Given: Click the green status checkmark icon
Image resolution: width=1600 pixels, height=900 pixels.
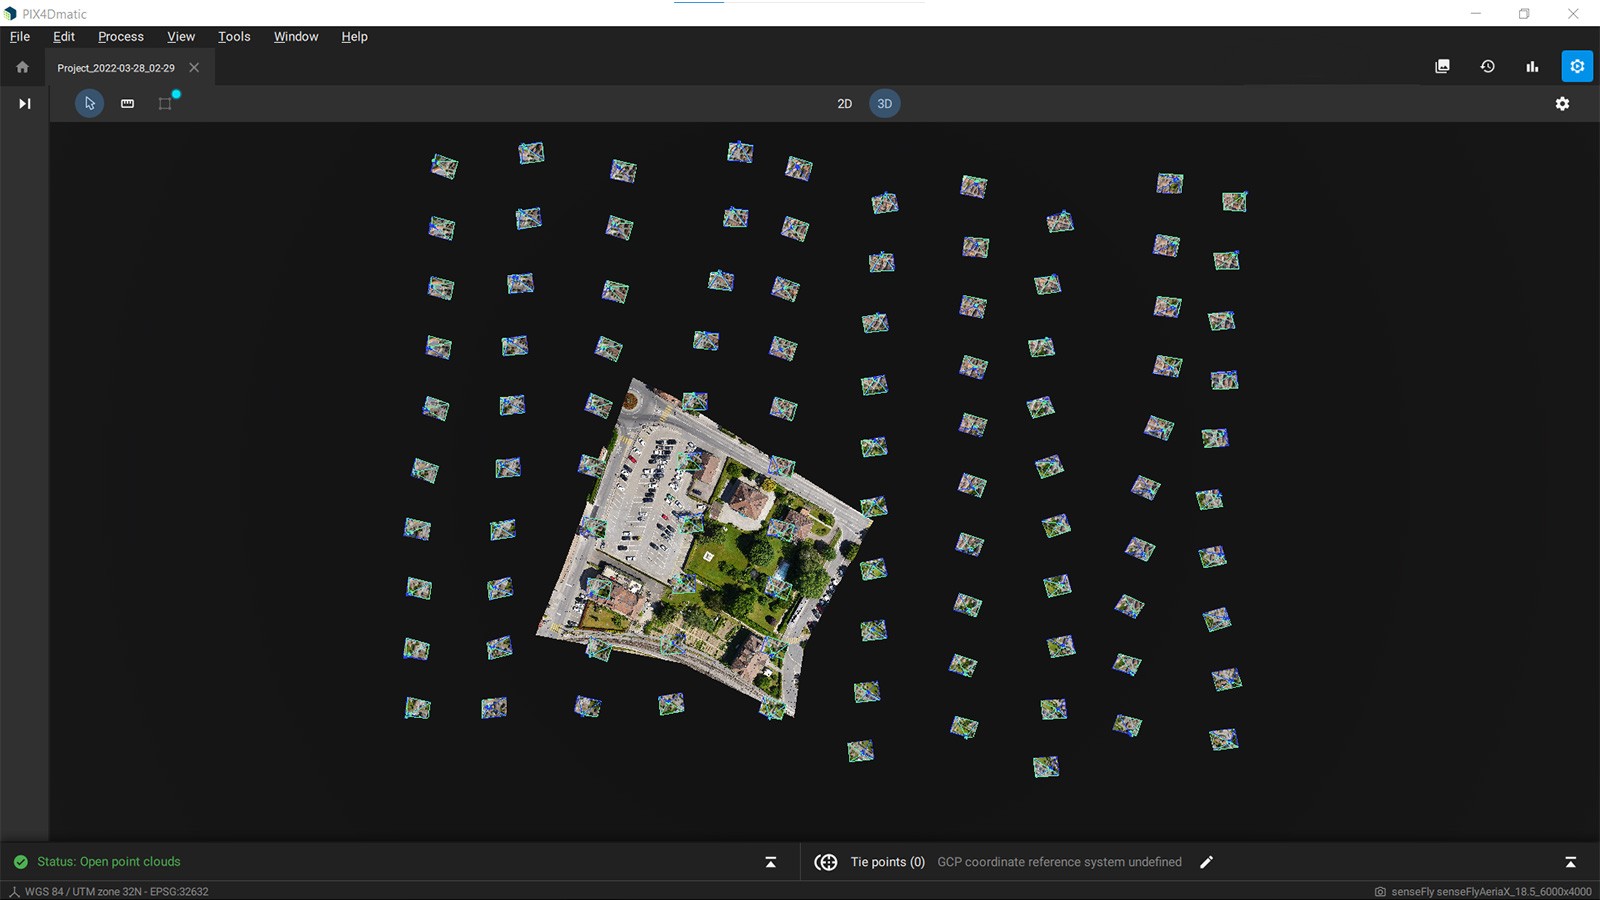Looking at the screenshot, I should tap(20, 862).
